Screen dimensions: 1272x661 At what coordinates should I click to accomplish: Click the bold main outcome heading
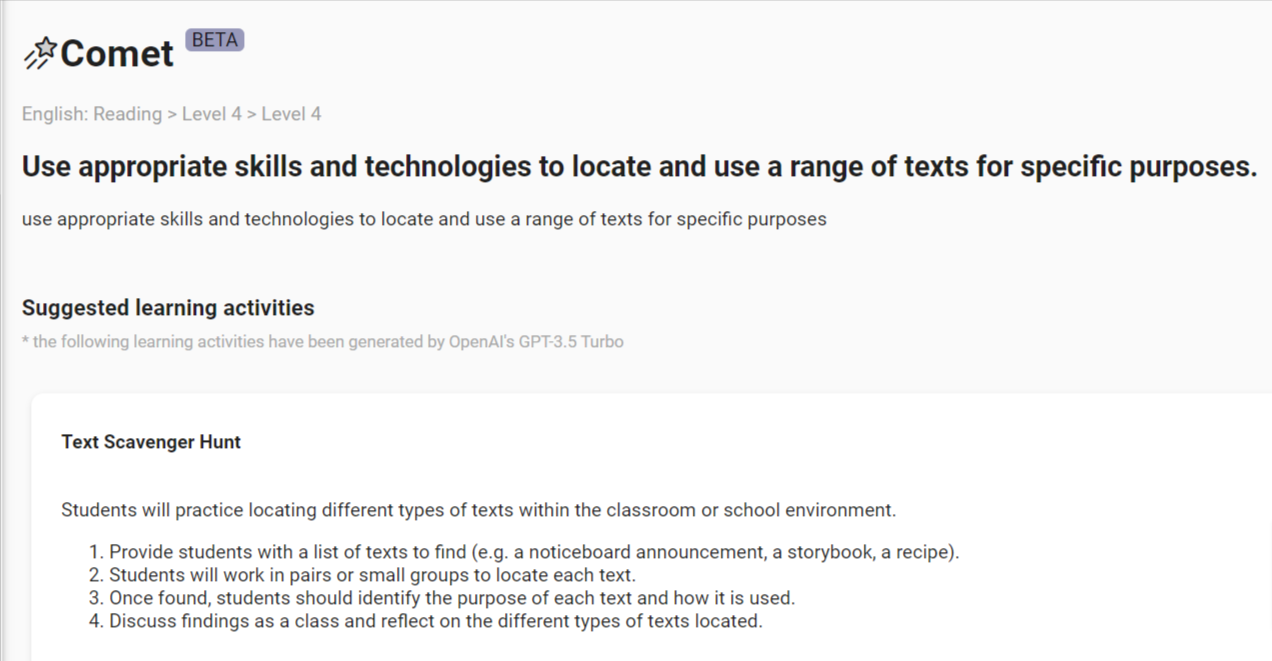point(639,166)
